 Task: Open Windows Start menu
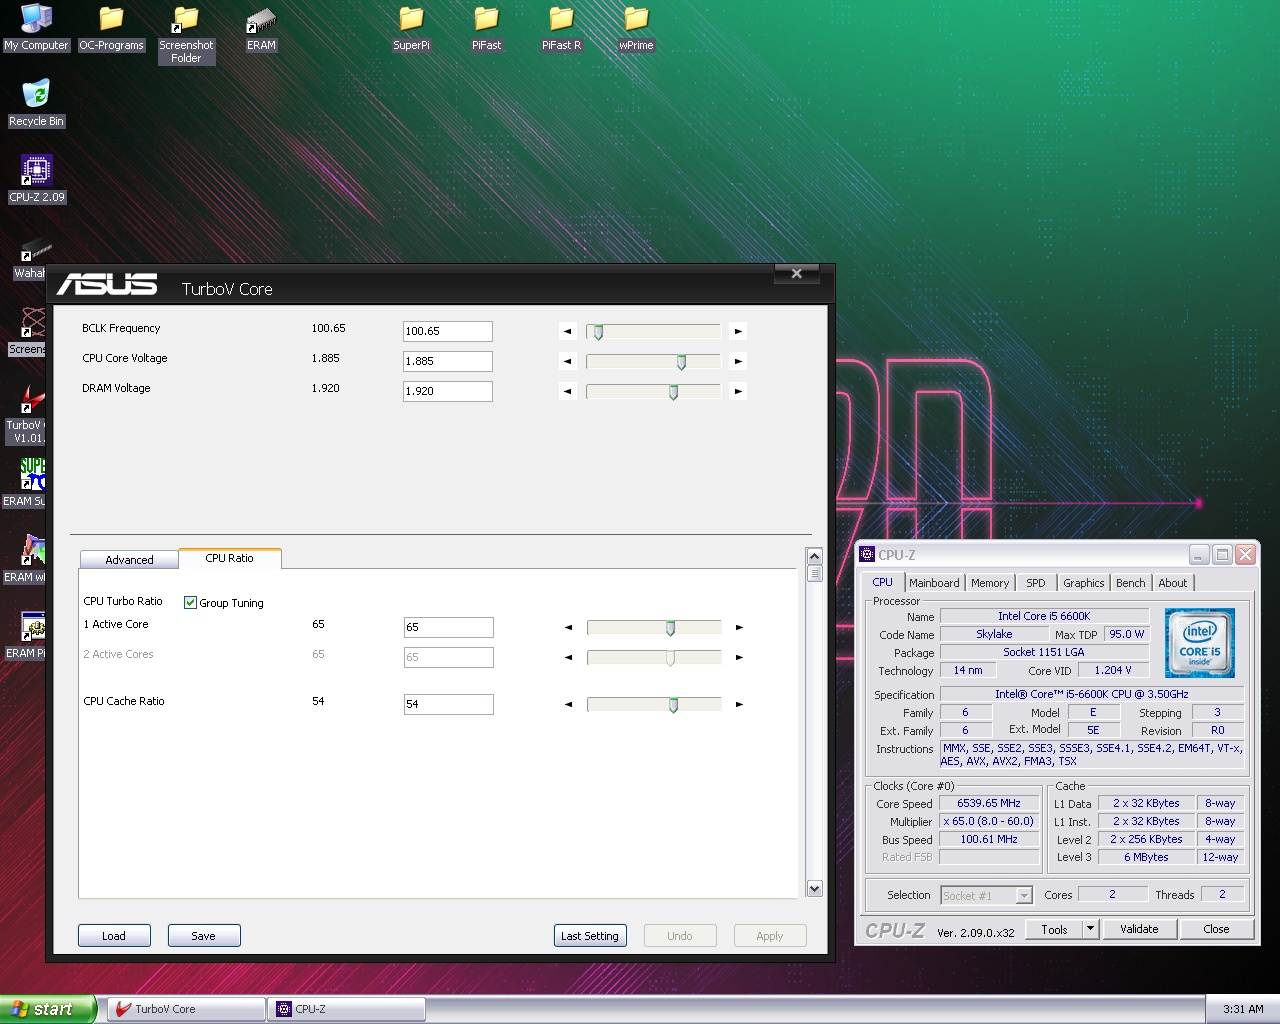(x=48, y=1009)
